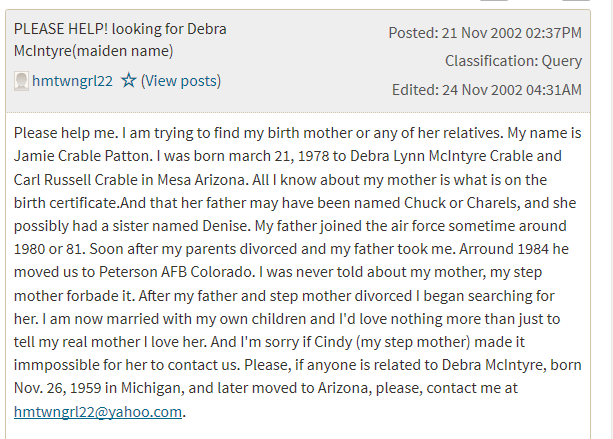
Task: Click the user avatar icon beside hmtwngrl22
Action: coord(21,81)
